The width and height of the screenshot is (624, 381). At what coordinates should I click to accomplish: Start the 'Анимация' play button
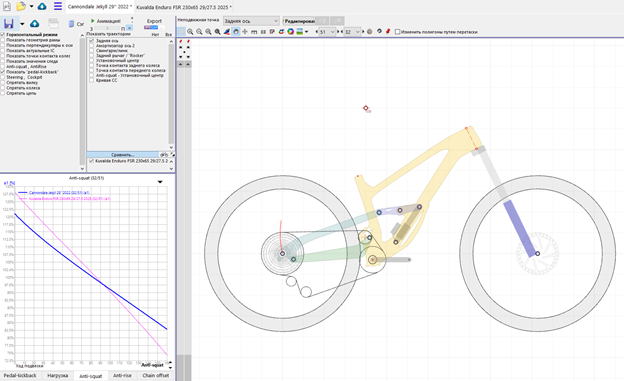coord(105,21)
